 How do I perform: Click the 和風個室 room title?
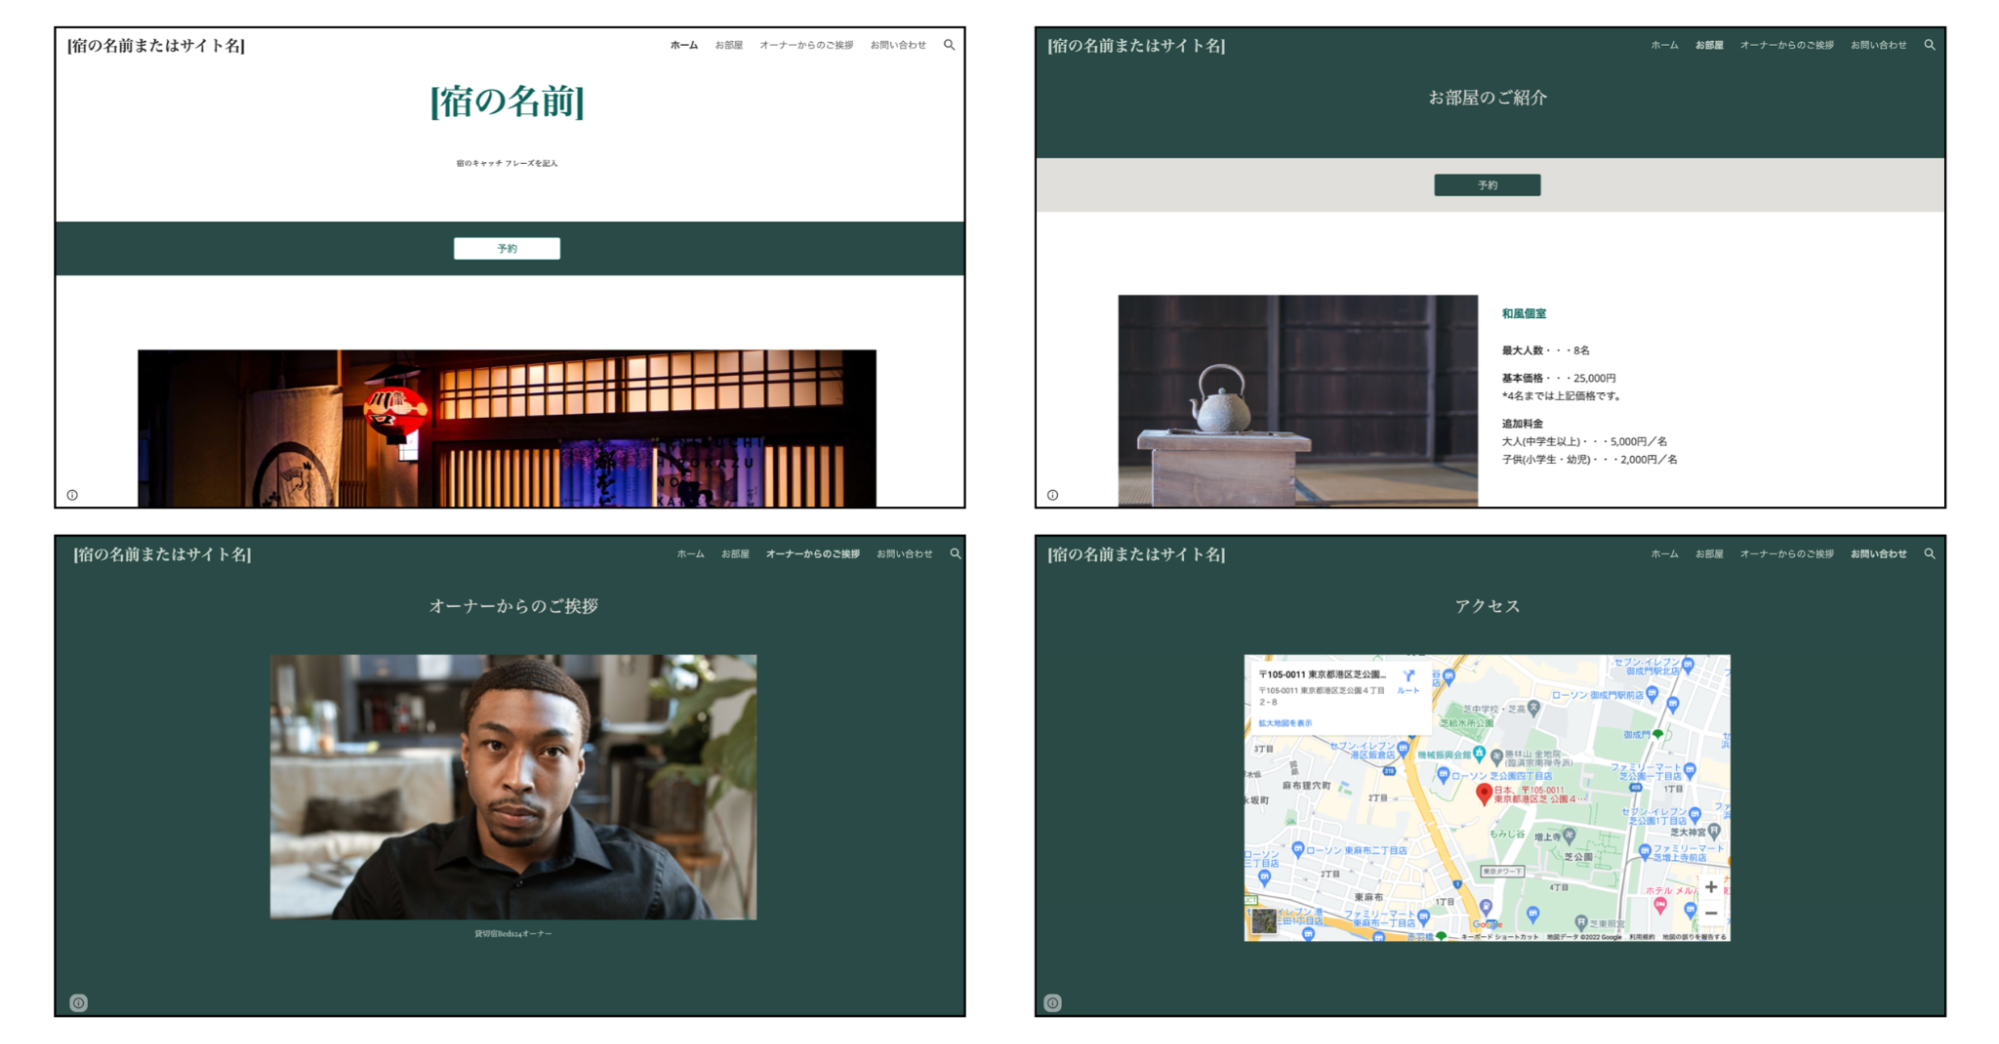(1523, 314)
